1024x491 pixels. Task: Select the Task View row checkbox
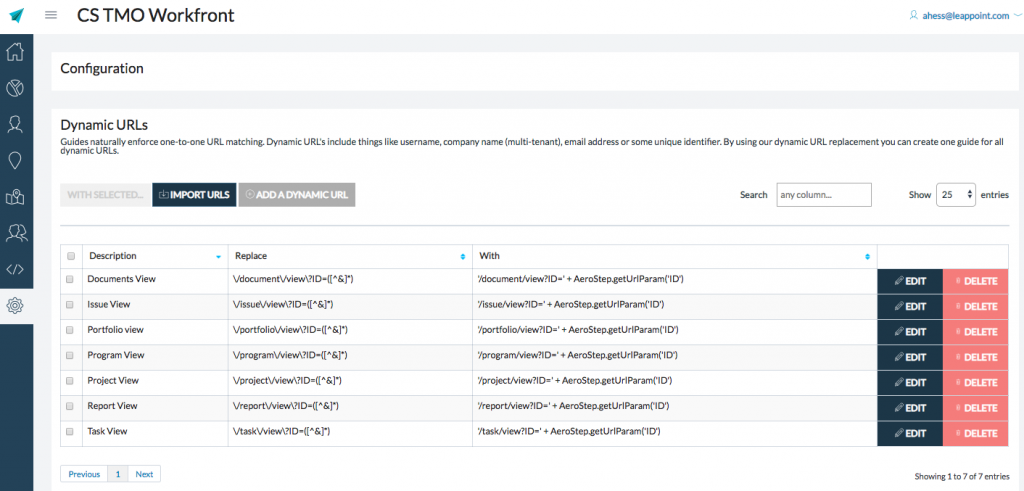pyautogui.click(x=70, y=432)
